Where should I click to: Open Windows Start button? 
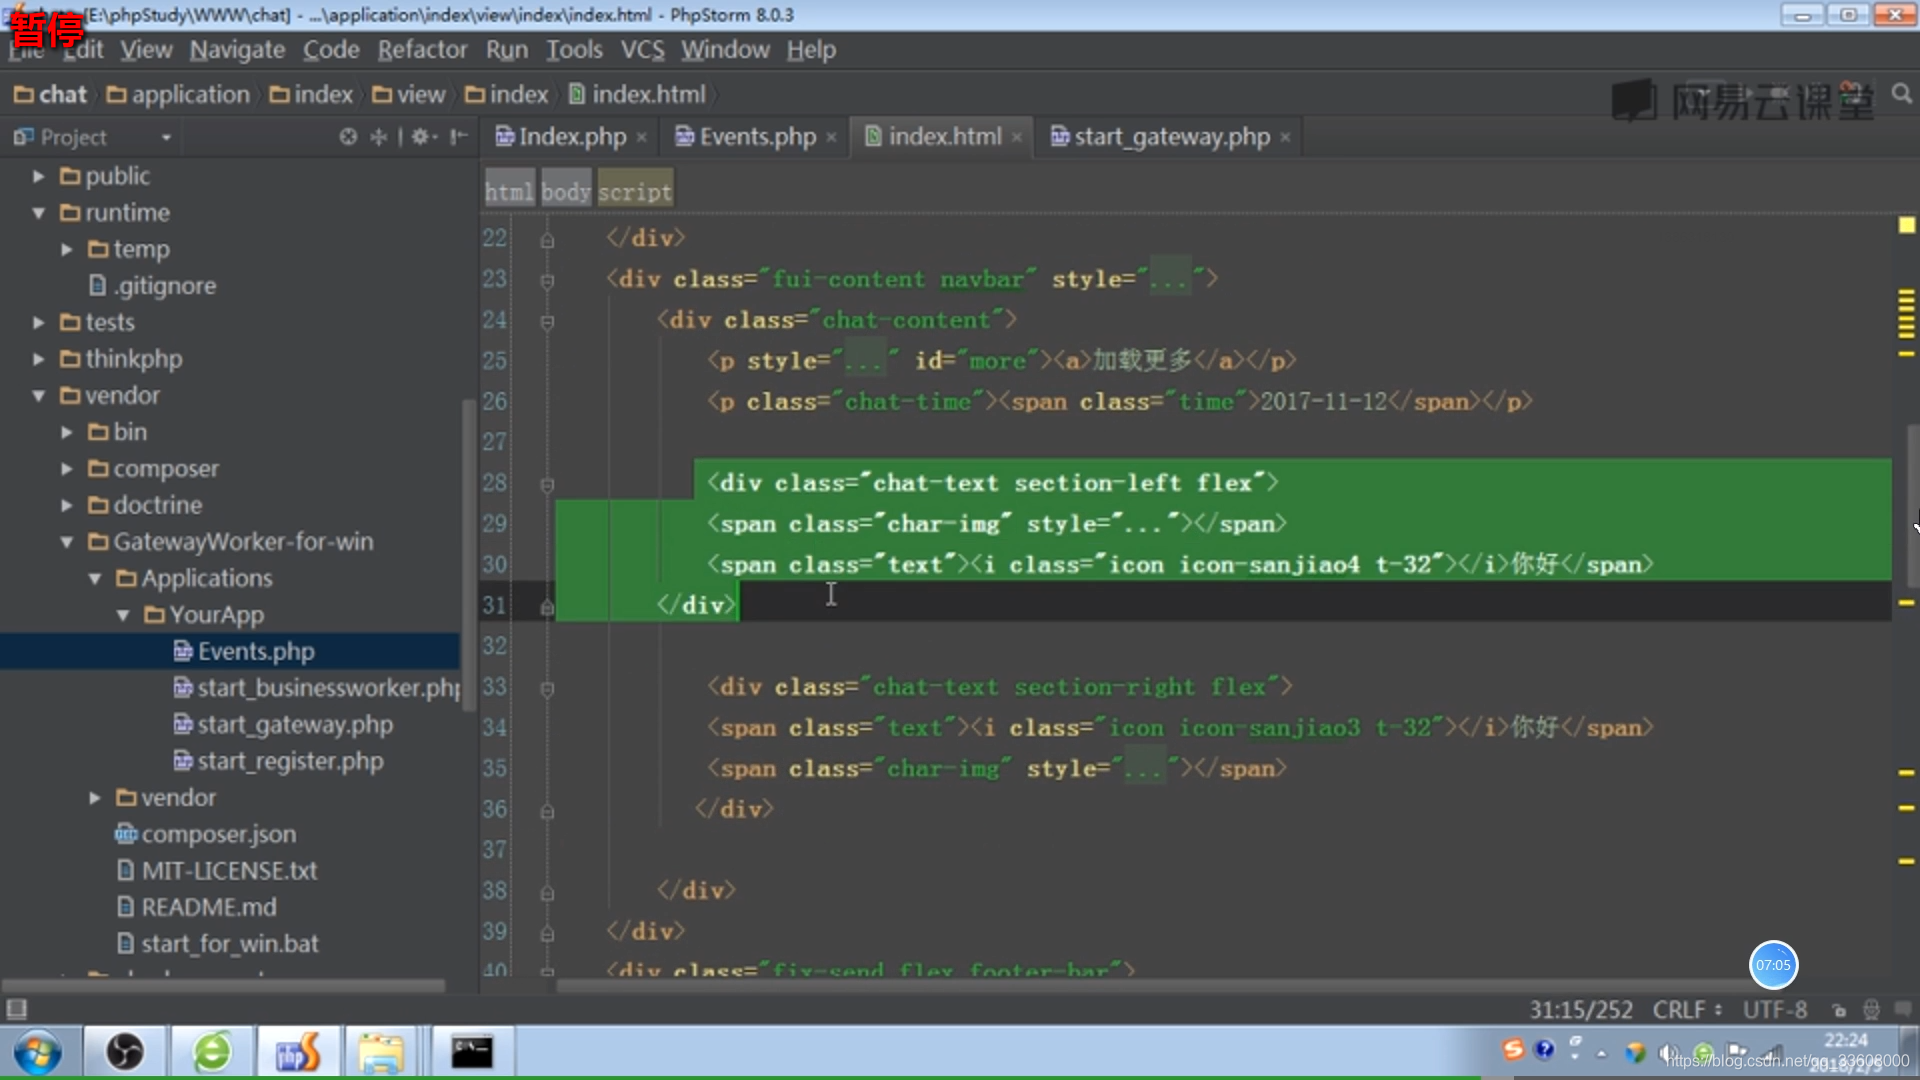tap(37, 1052)
